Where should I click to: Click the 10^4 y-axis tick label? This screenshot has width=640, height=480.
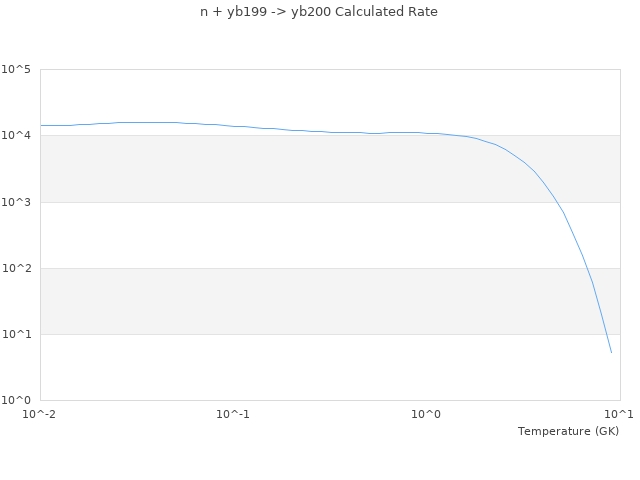pyautogui.click(x=16, y=136)
